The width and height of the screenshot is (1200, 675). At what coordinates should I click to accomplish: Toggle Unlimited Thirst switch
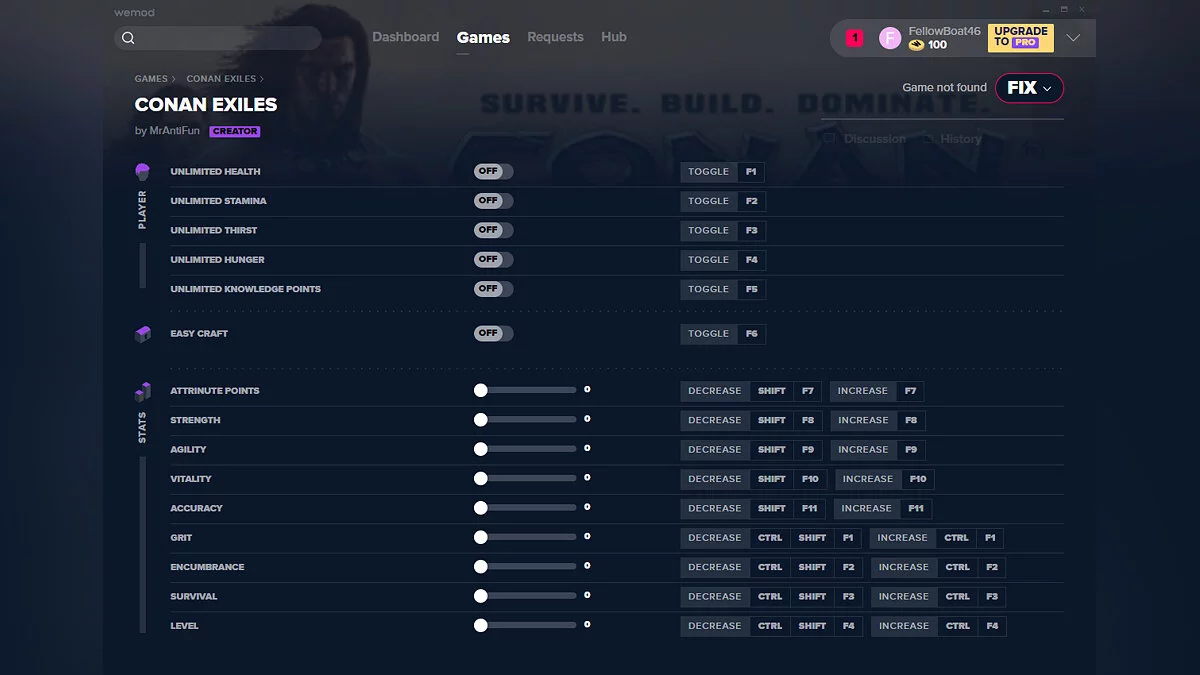point(493,230)
